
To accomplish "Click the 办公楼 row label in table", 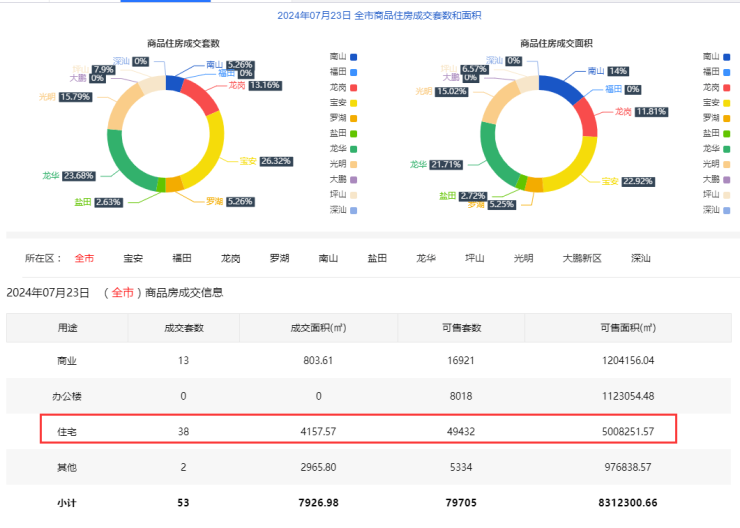I will (x=67, y=396).
